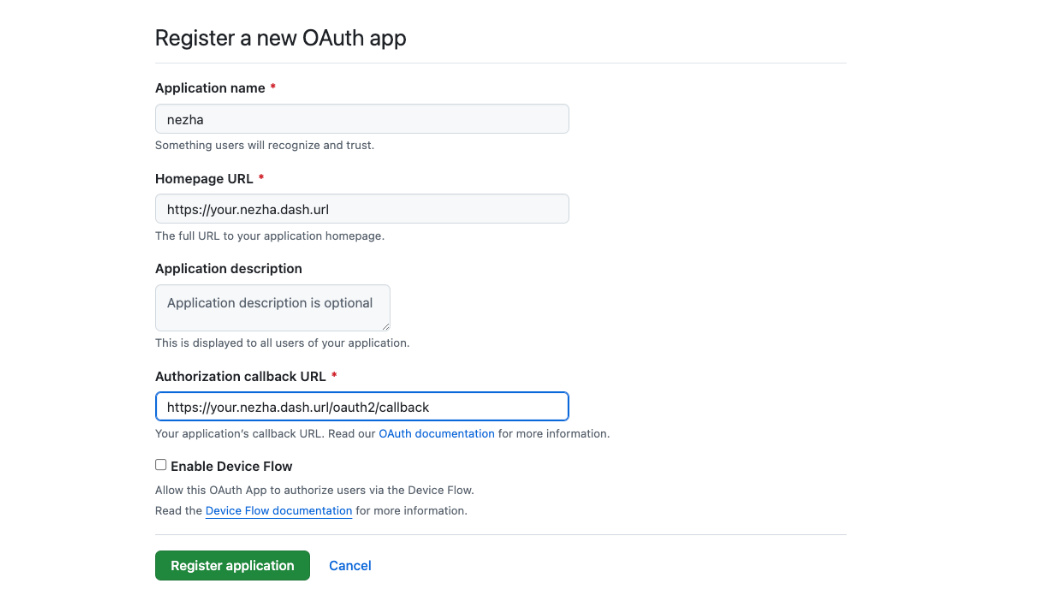Image resolution: width=1045 pixels, height=600 pixels.
Task: Click the "Application name" field label
Action: tap(210, 88)
